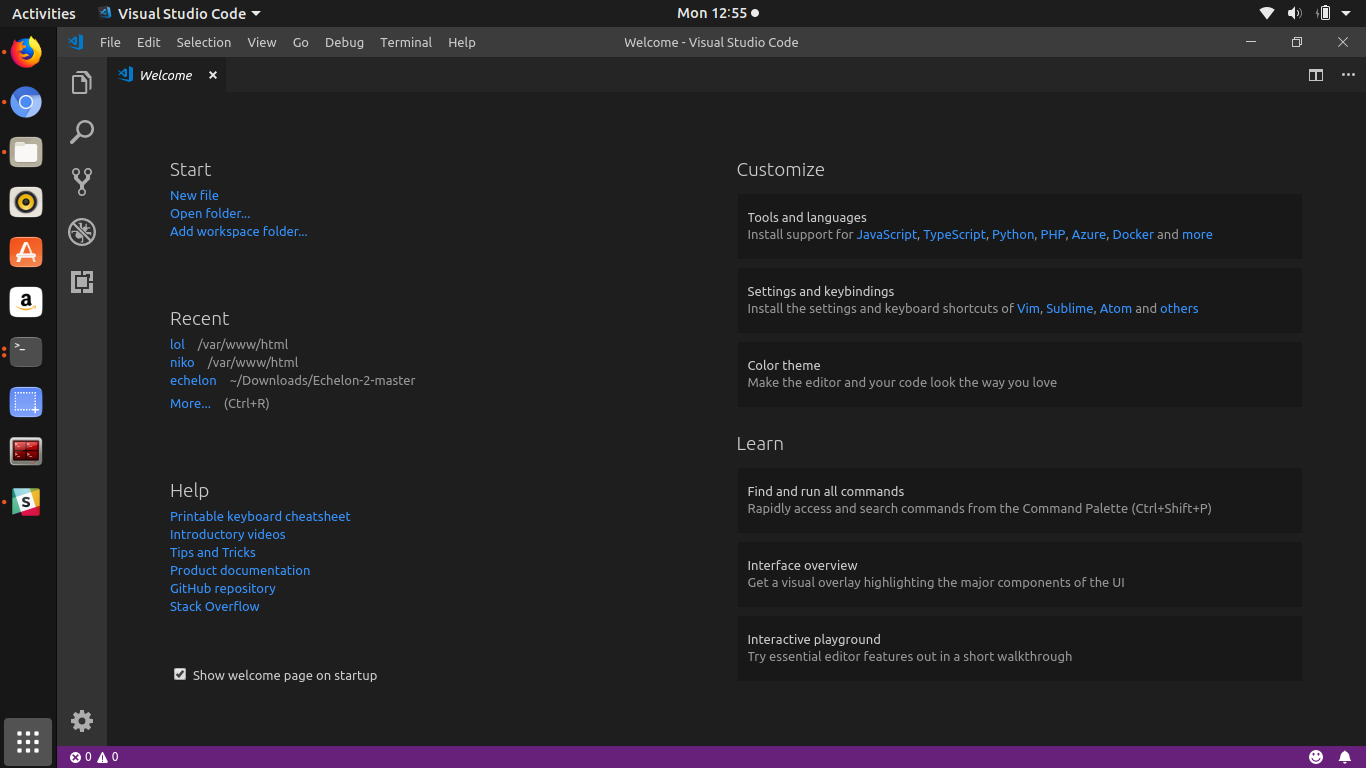Click More... recent link
The width and height of the screenshot is (1366, 768).
[x=190, y=403]
